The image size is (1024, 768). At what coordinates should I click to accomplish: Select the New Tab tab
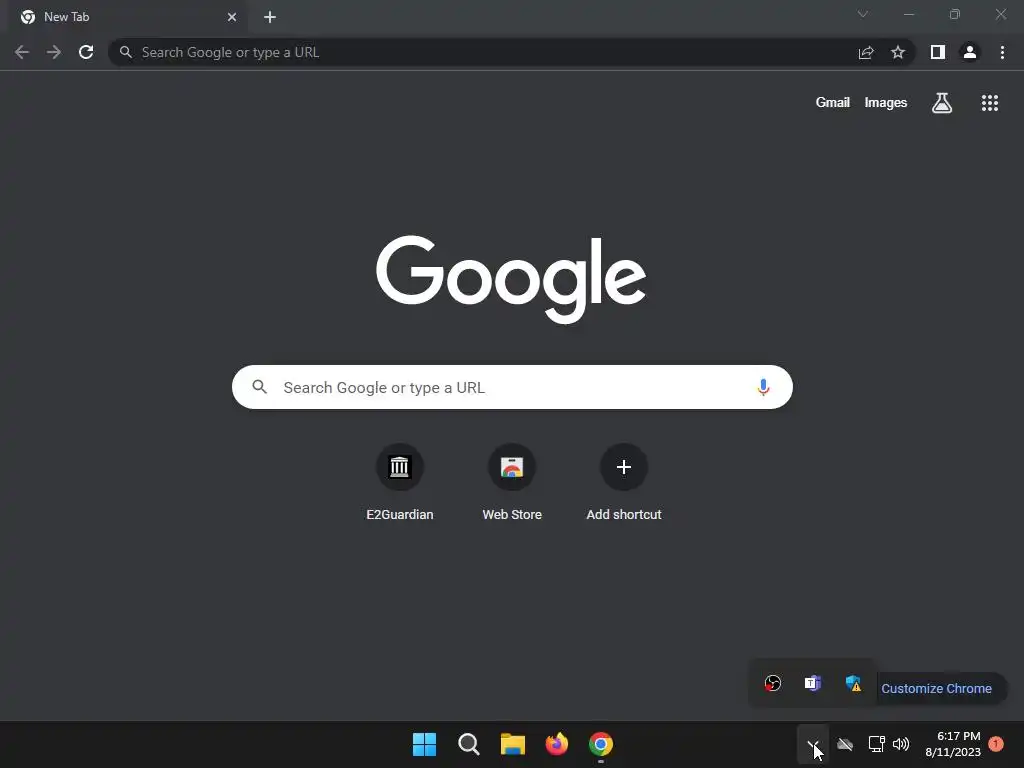[127, 17]
